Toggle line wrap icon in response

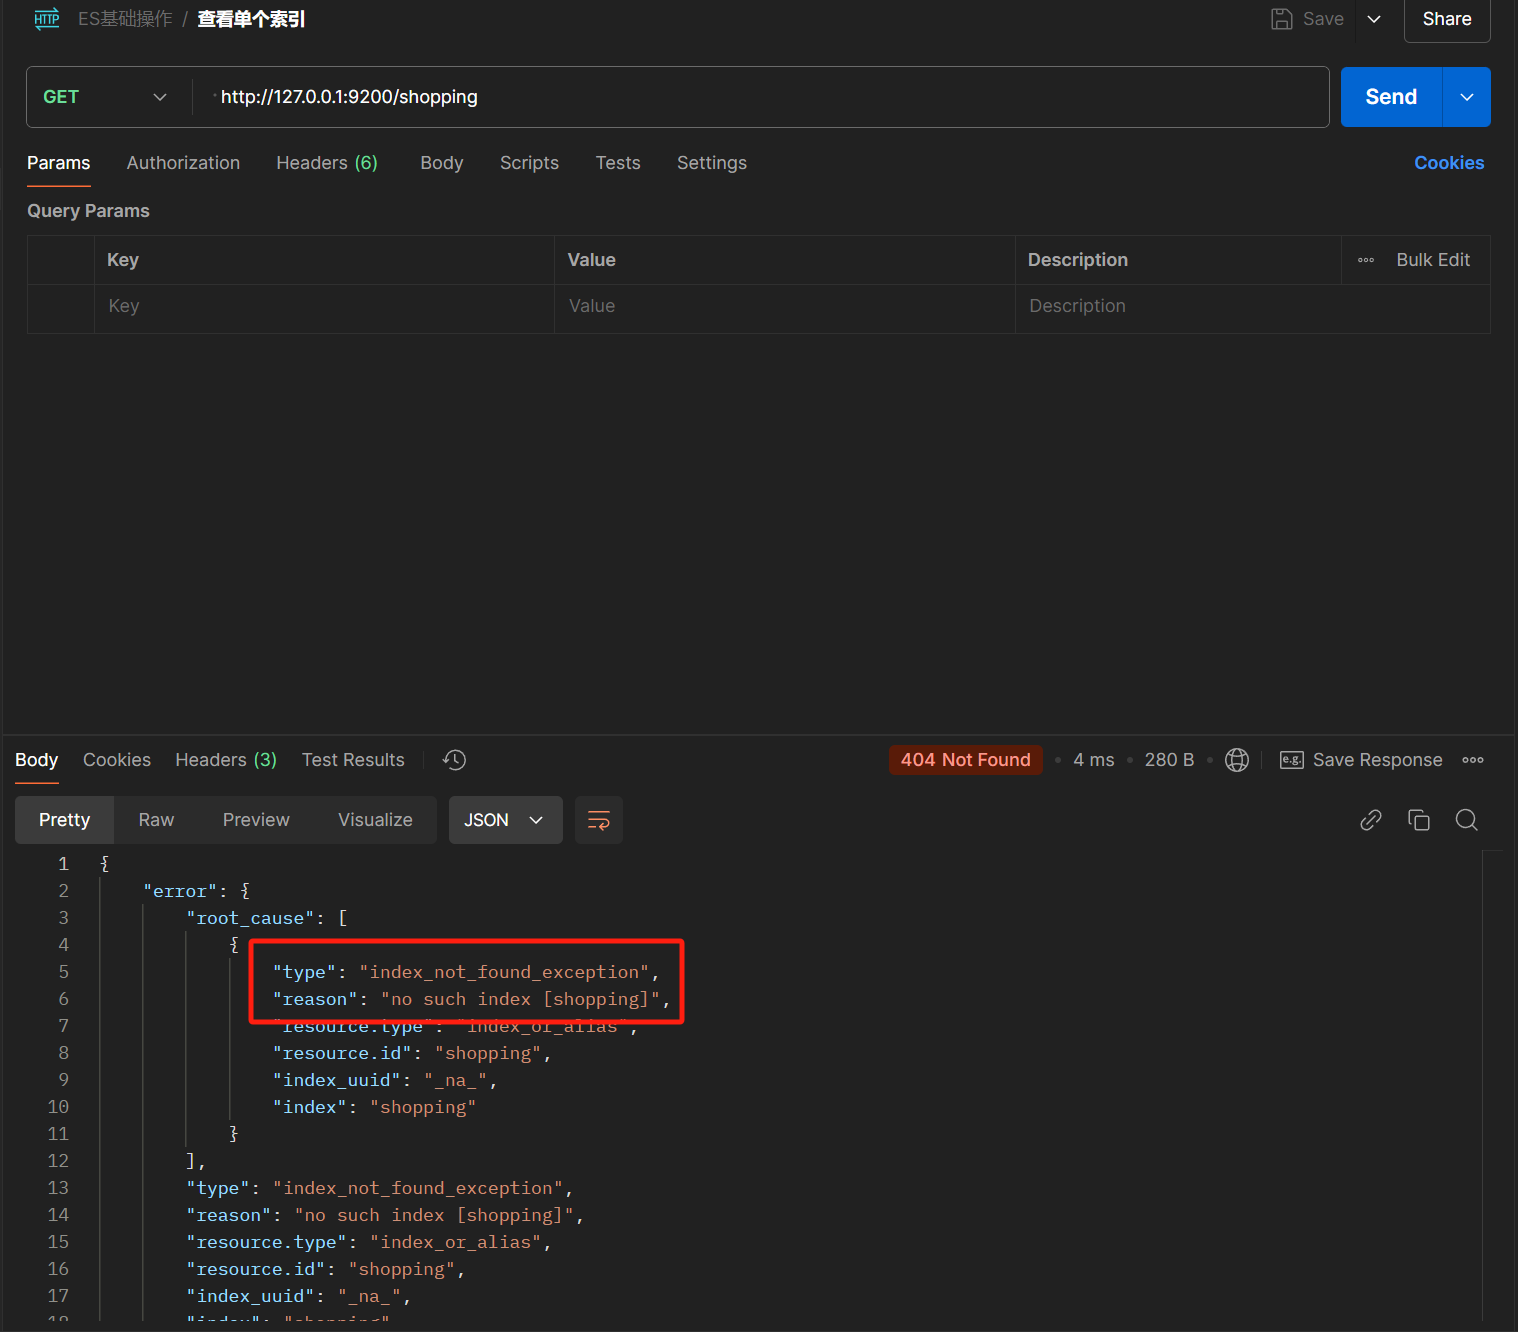pos(599,820)
